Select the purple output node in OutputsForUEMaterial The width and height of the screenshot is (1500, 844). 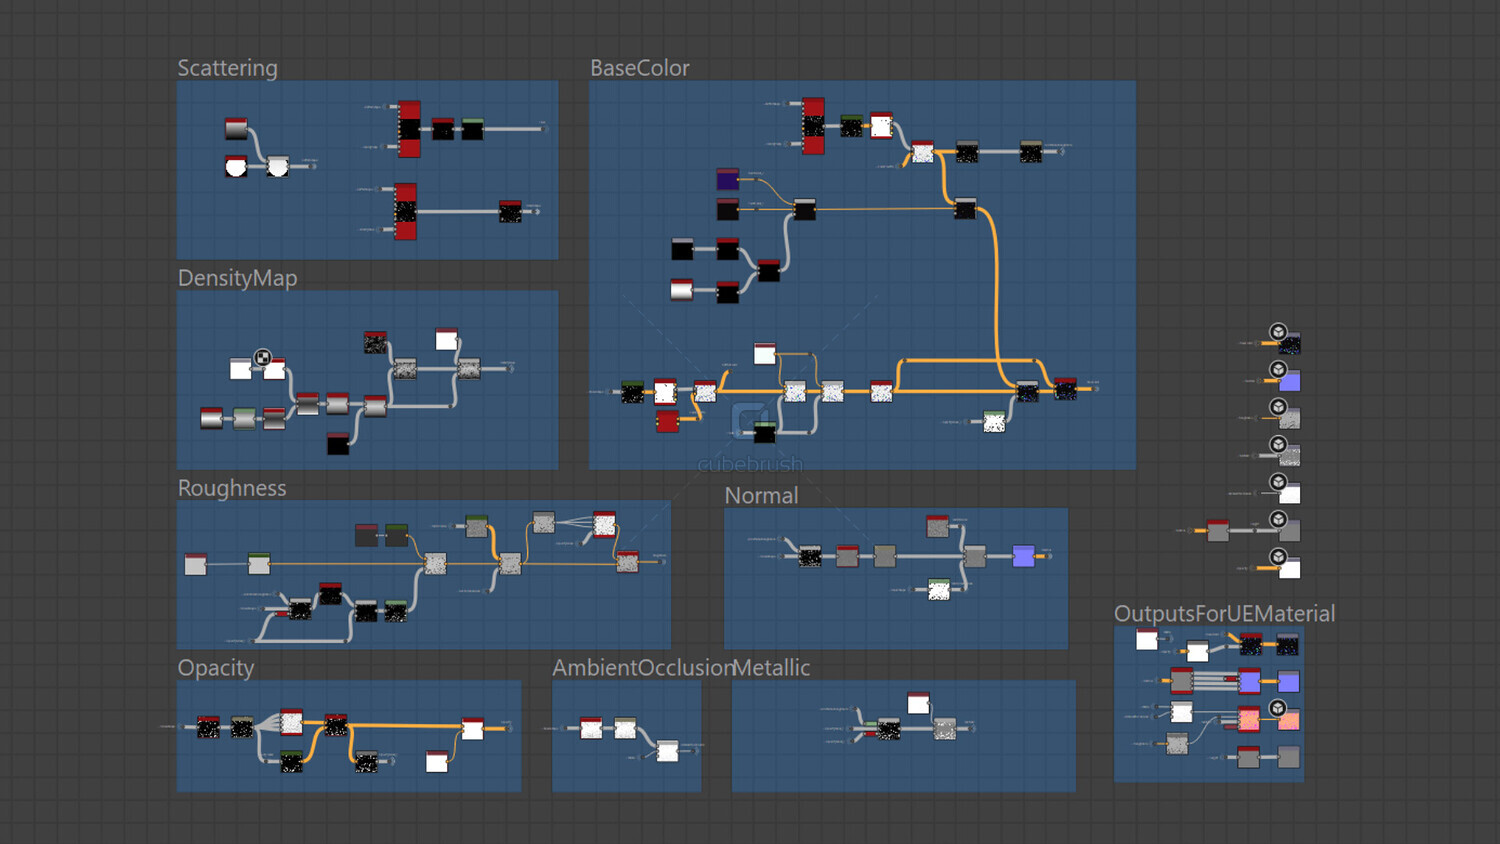[x=1289, y=682]
